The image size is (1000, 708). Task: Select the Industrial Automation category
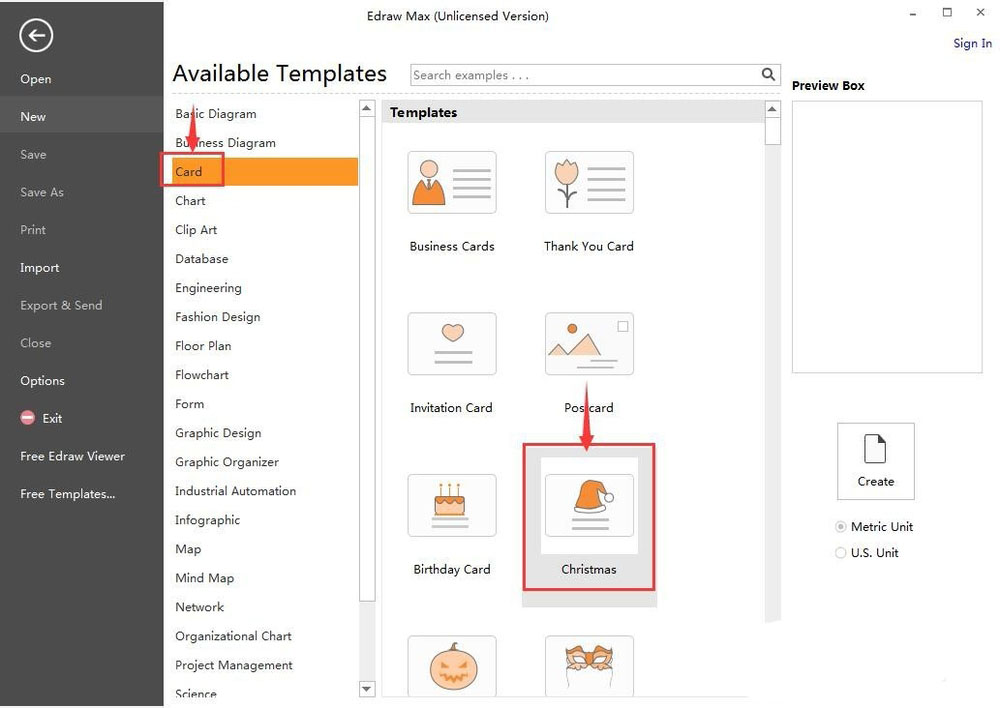[x=236, y=491]
